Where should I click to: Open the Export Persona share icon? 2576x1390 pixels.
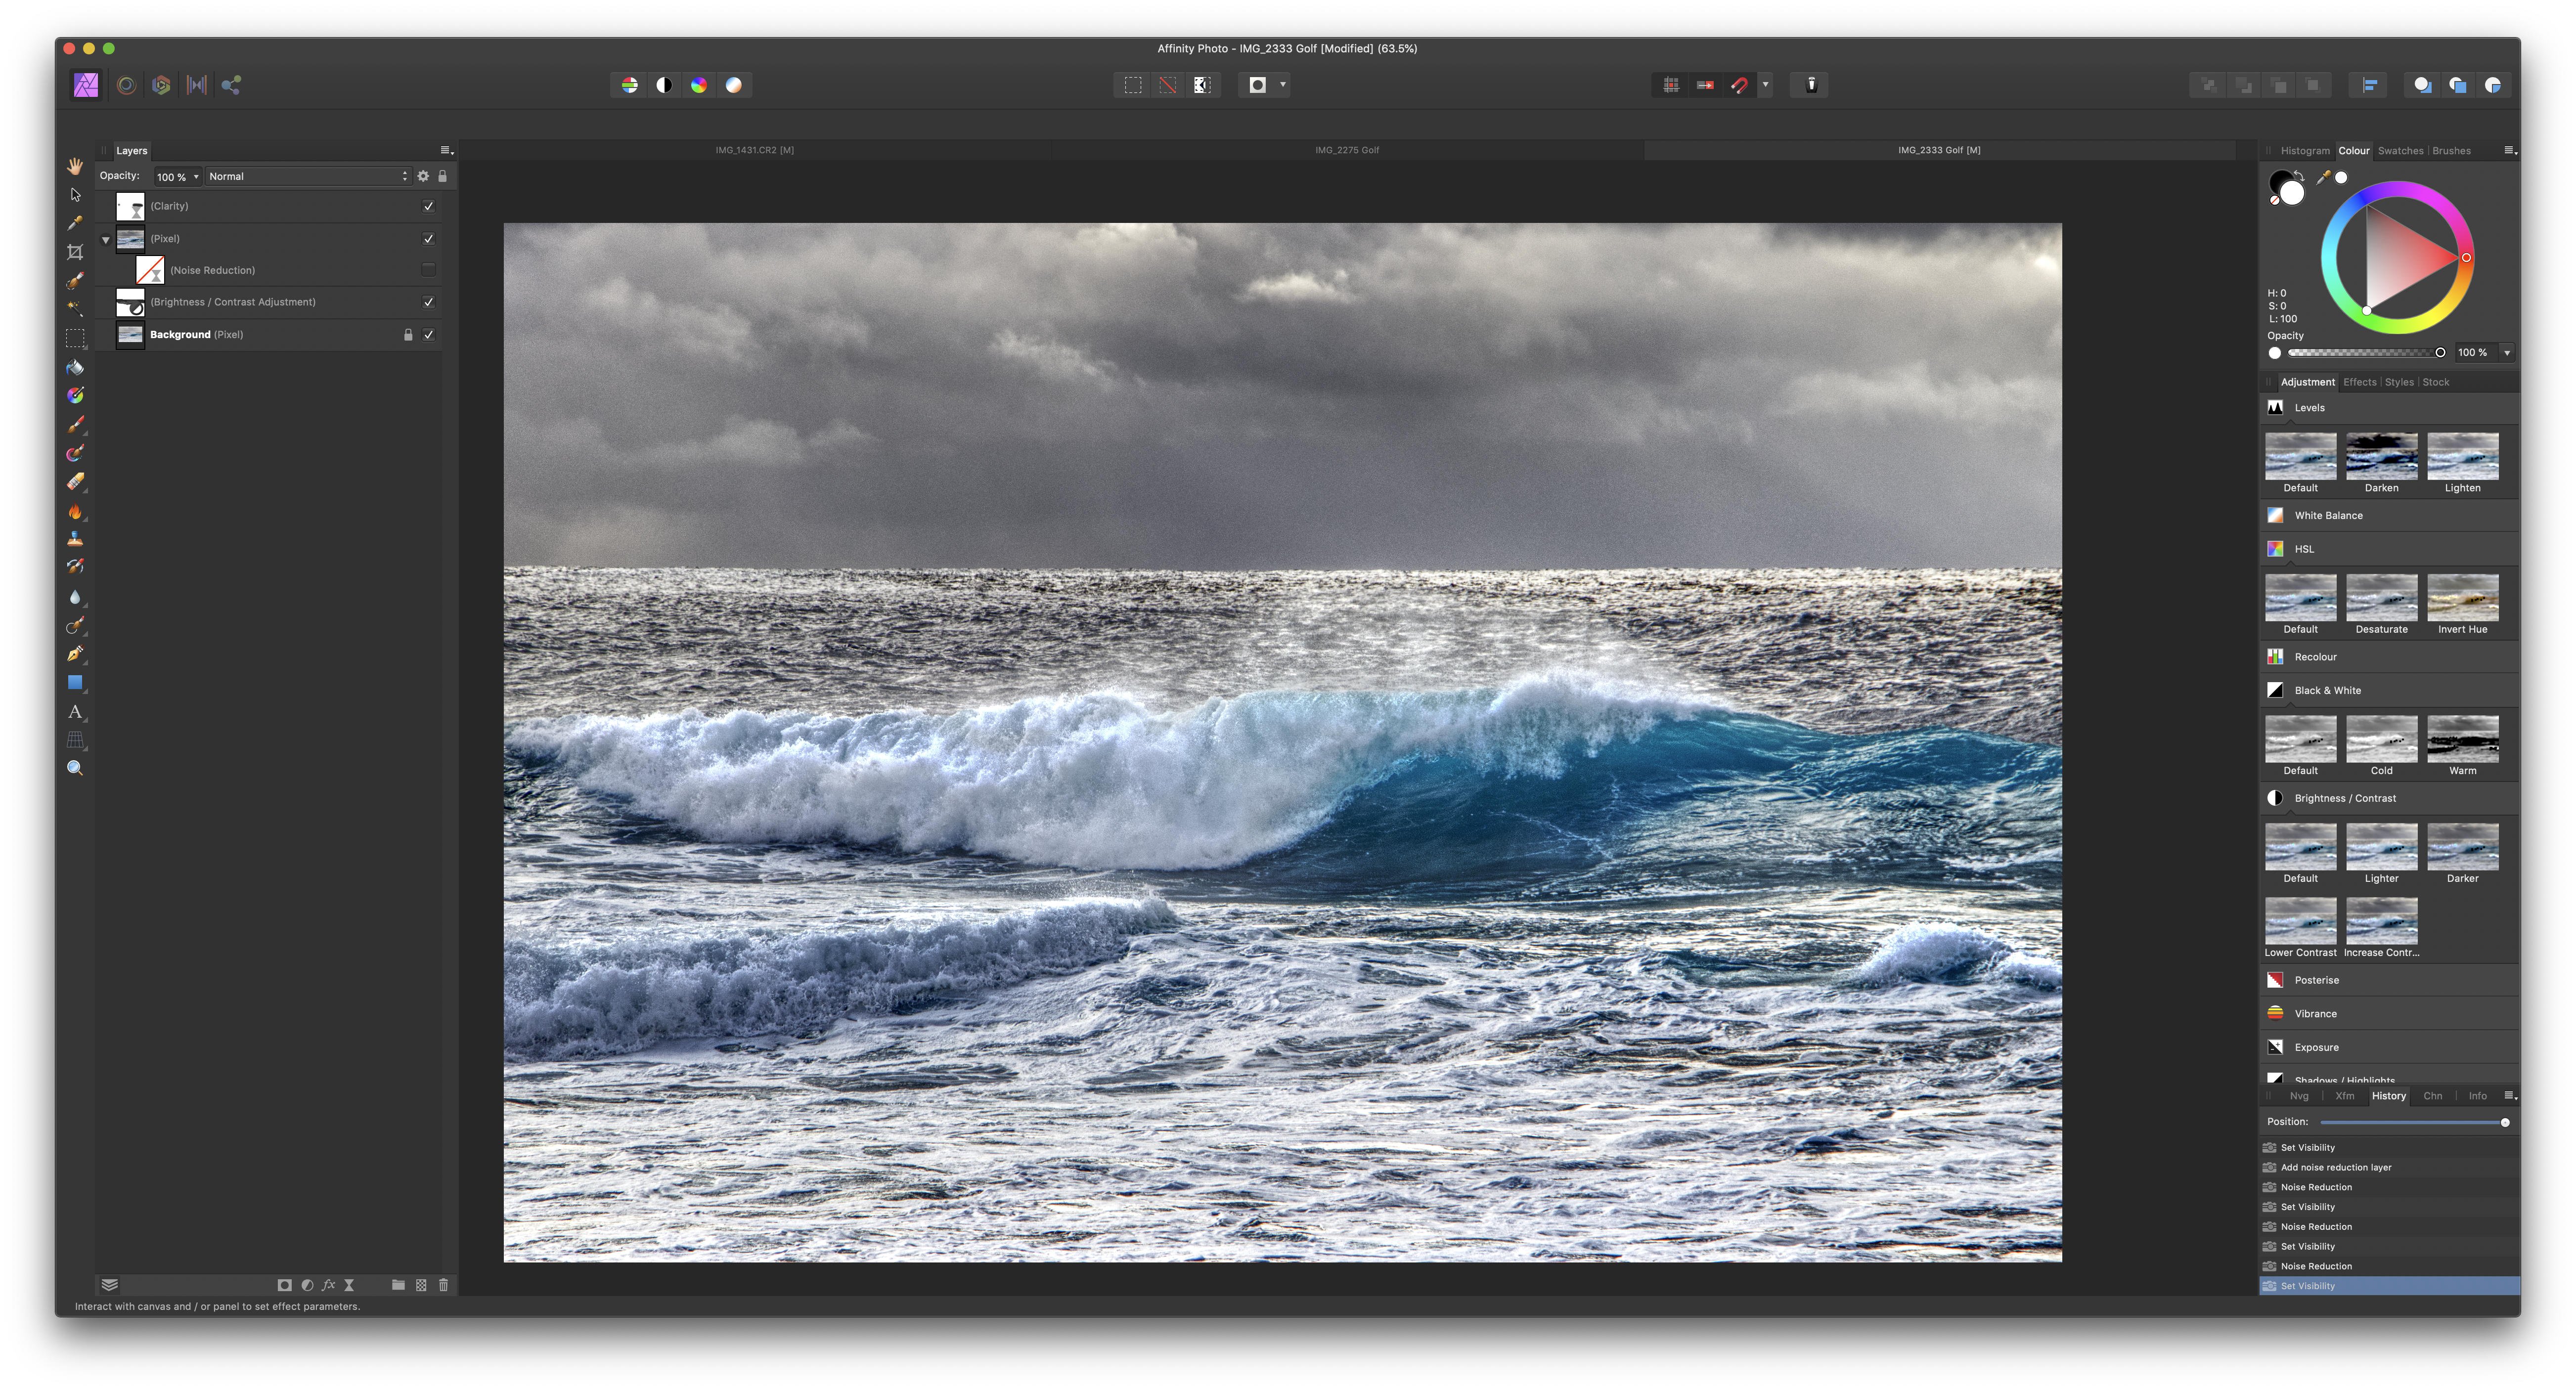[x=231, y=85]
